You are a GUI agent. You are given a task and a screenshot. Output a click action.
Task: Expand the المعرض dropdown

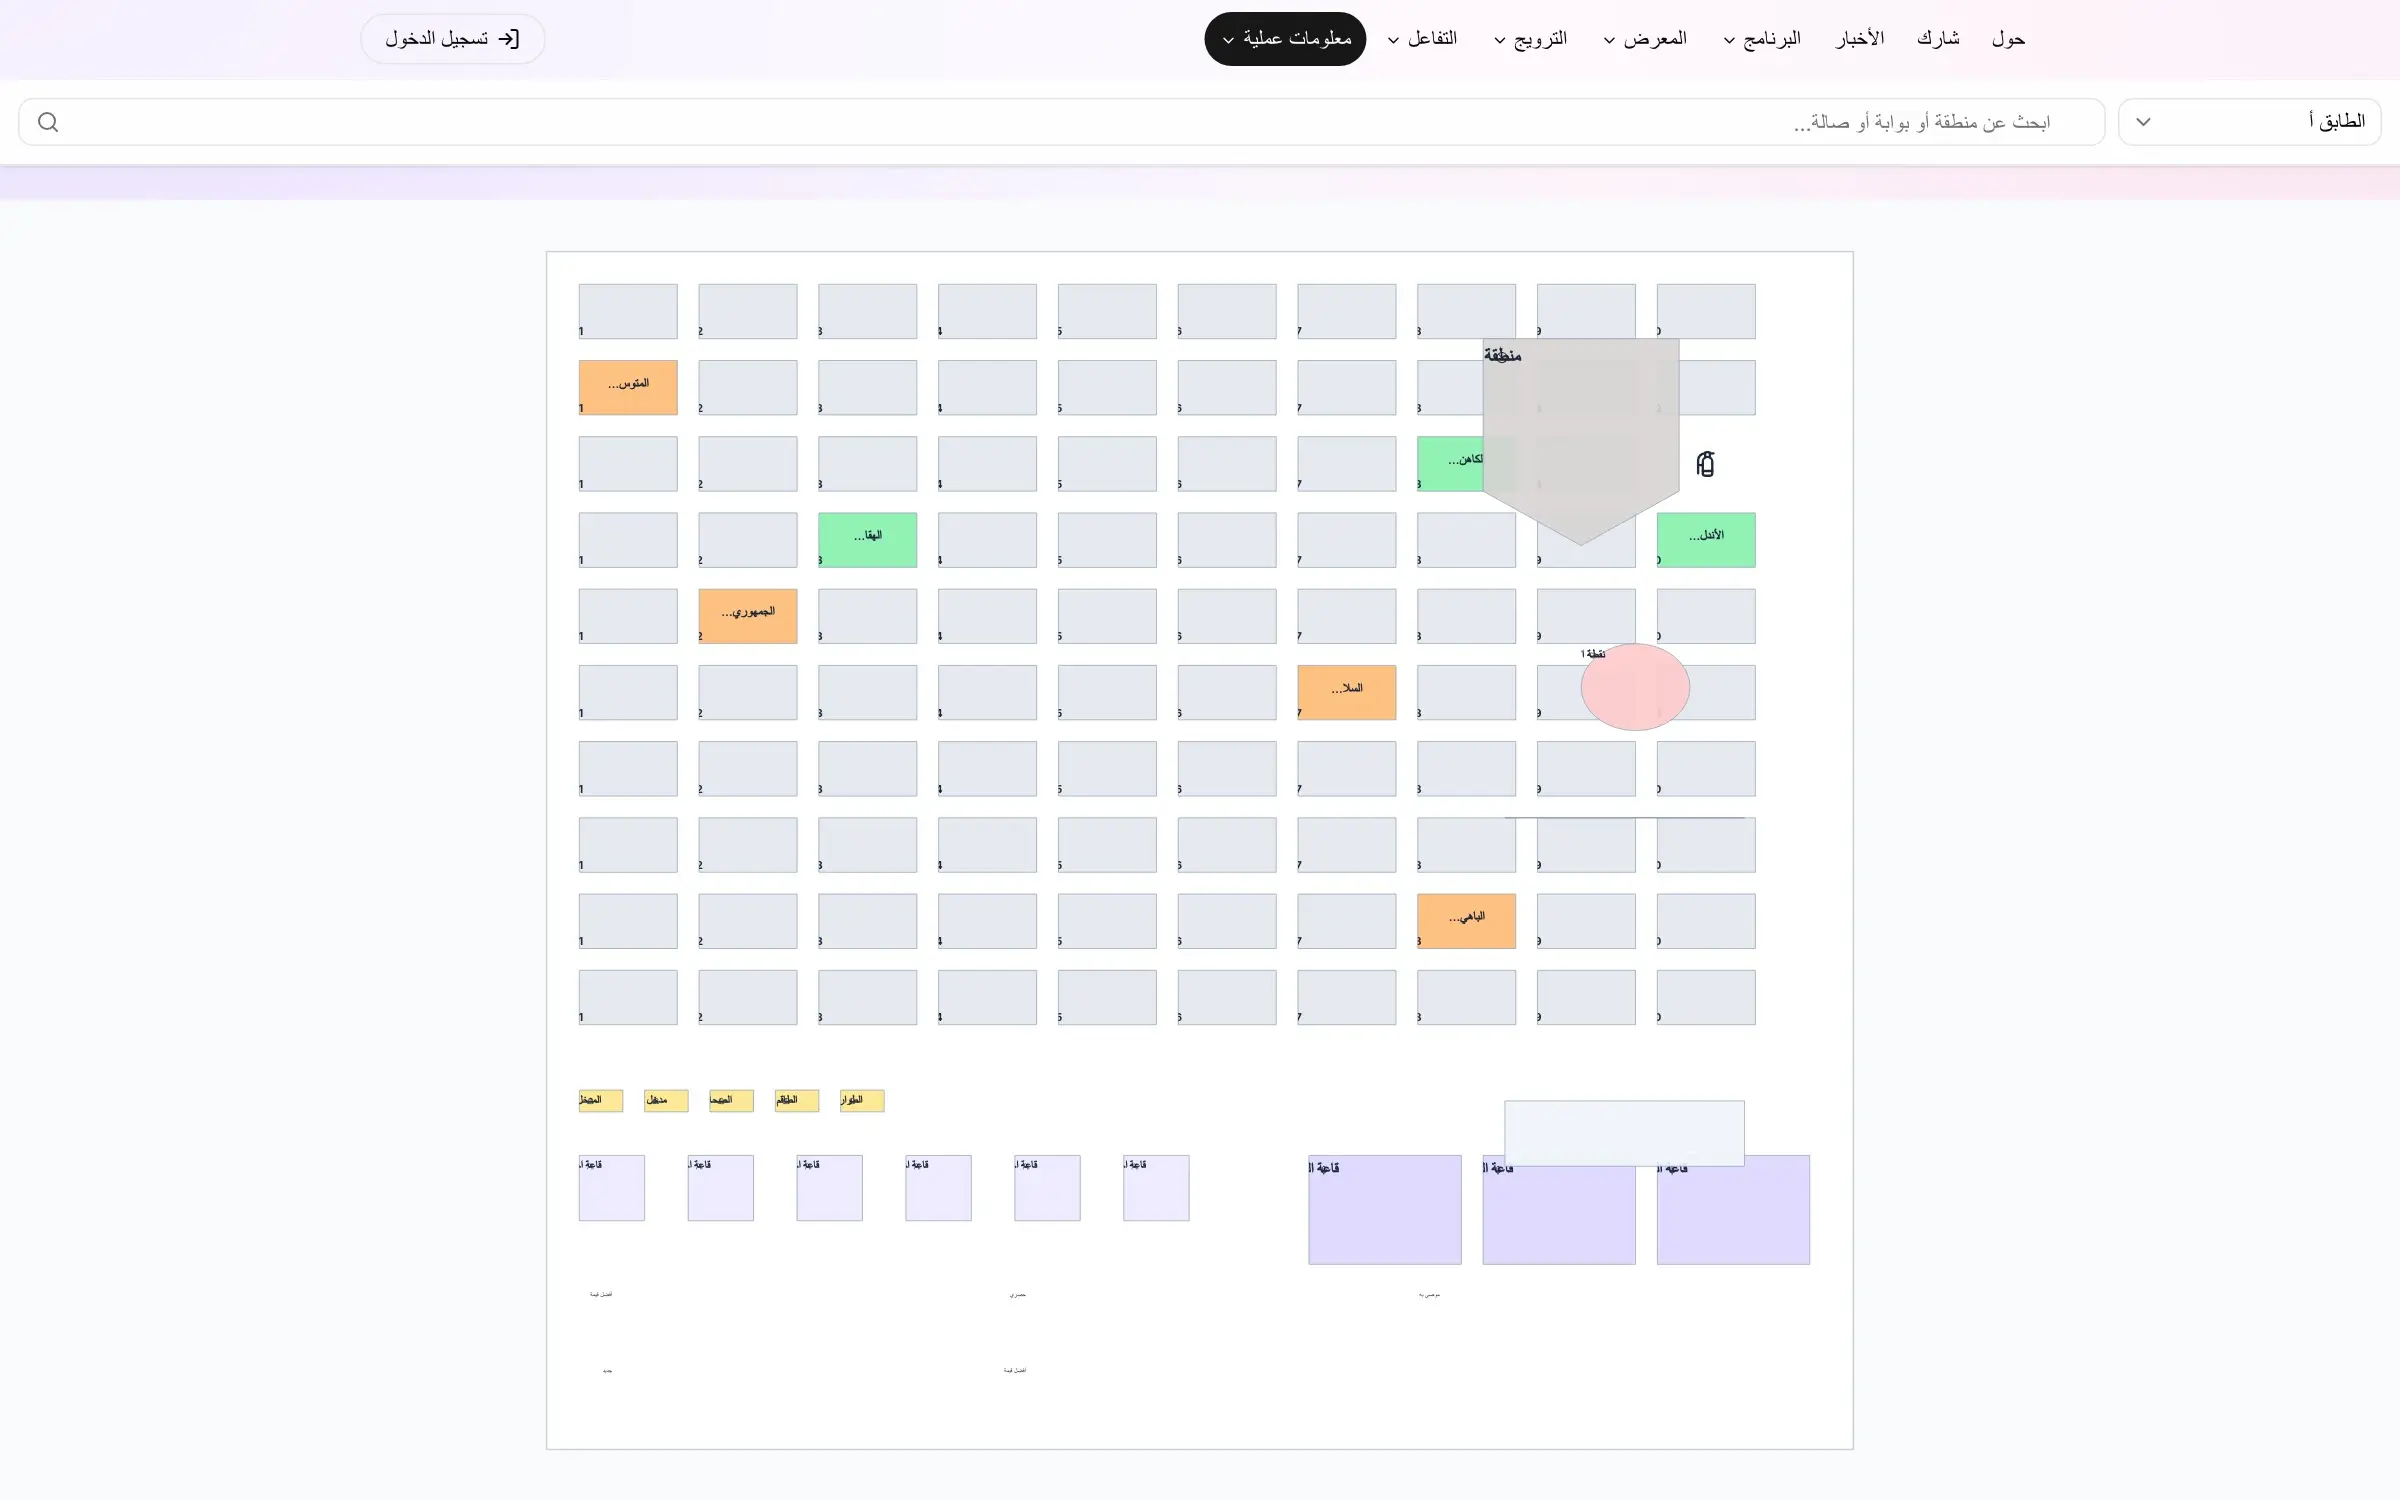(x=1645, y=39)
